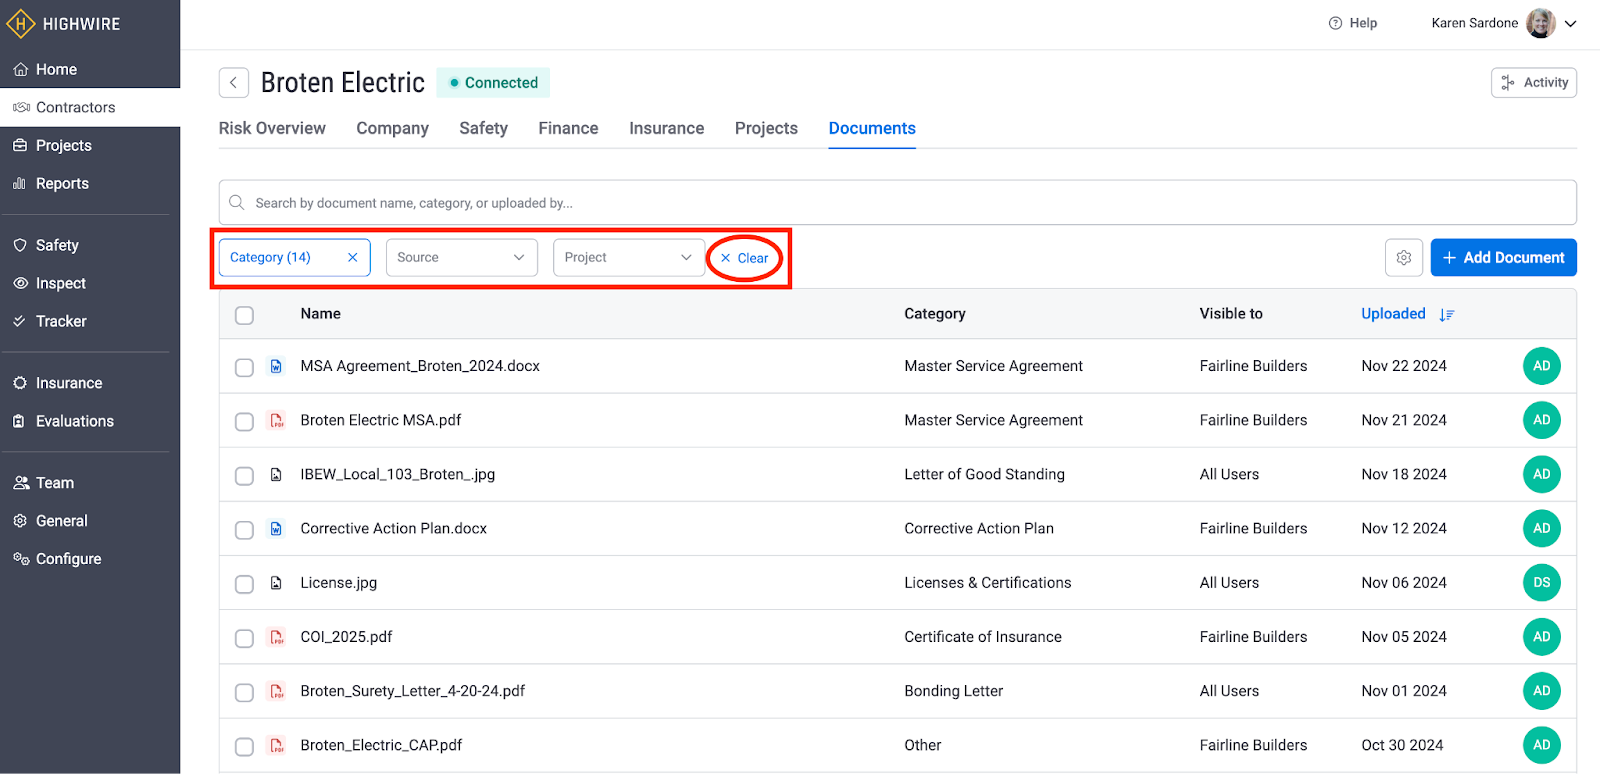This screenshot has width=1600, height=774.
Task: Click 'Letter of Good Standing' category cell
Action: [984, 474]
